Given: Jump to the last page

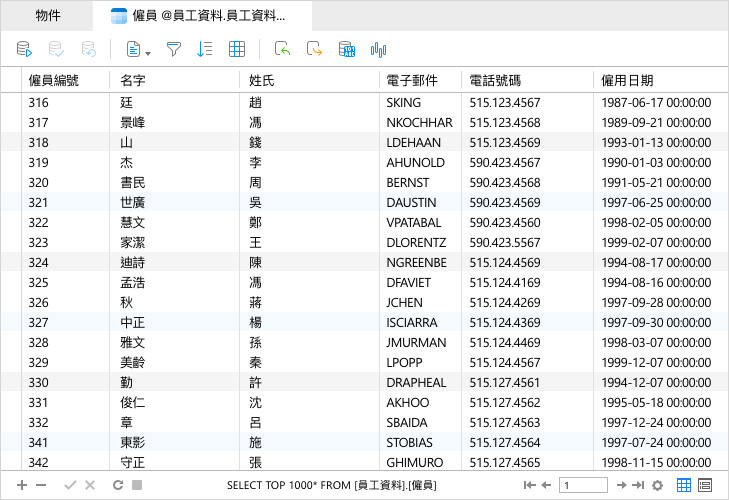Looking at the screenshot, I should (x=638, y=485).
